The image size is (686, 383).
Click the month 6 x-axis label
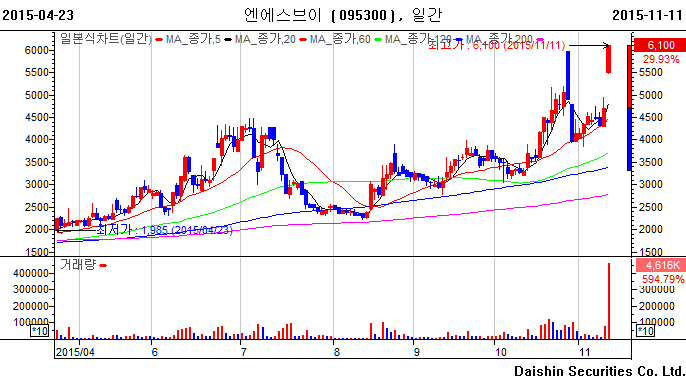(x=154, y=352)
